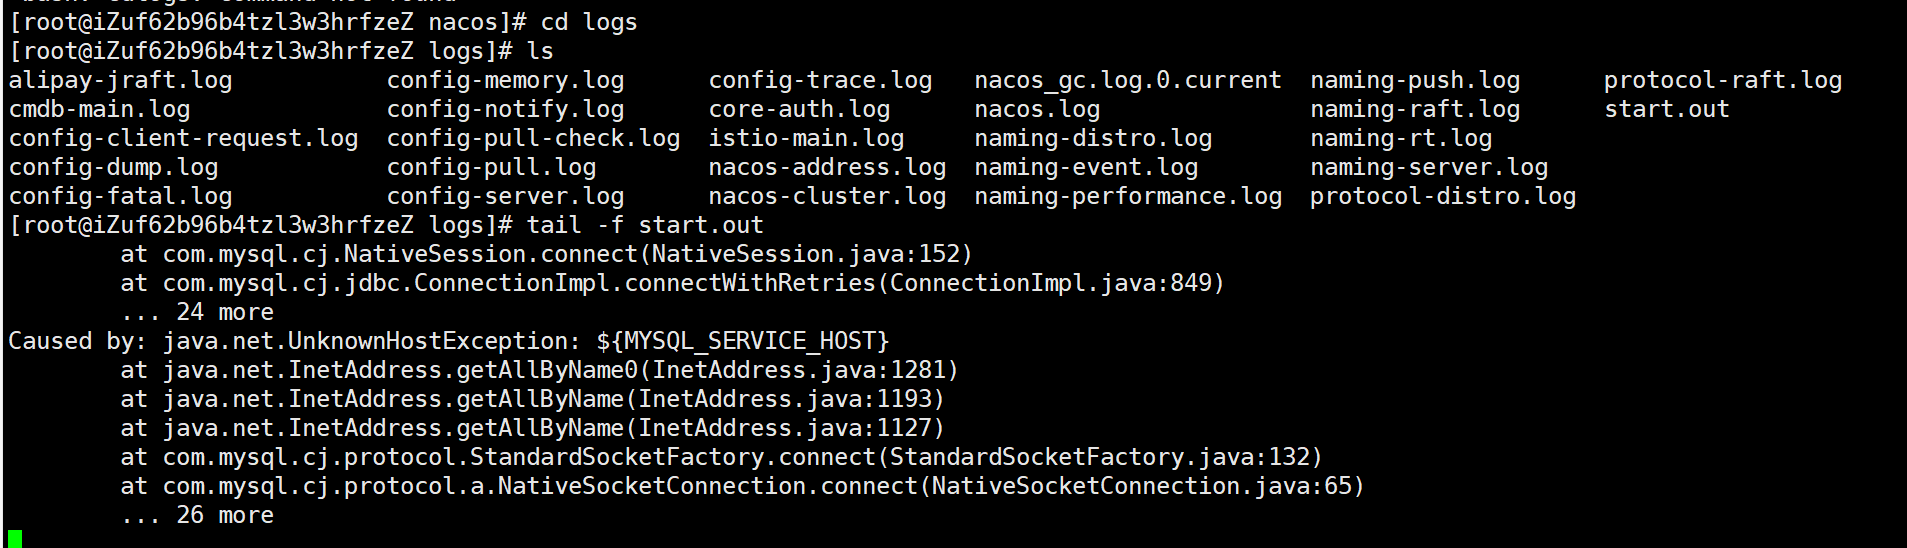Click the nacos.log filename

click(x=1037, y=109)
